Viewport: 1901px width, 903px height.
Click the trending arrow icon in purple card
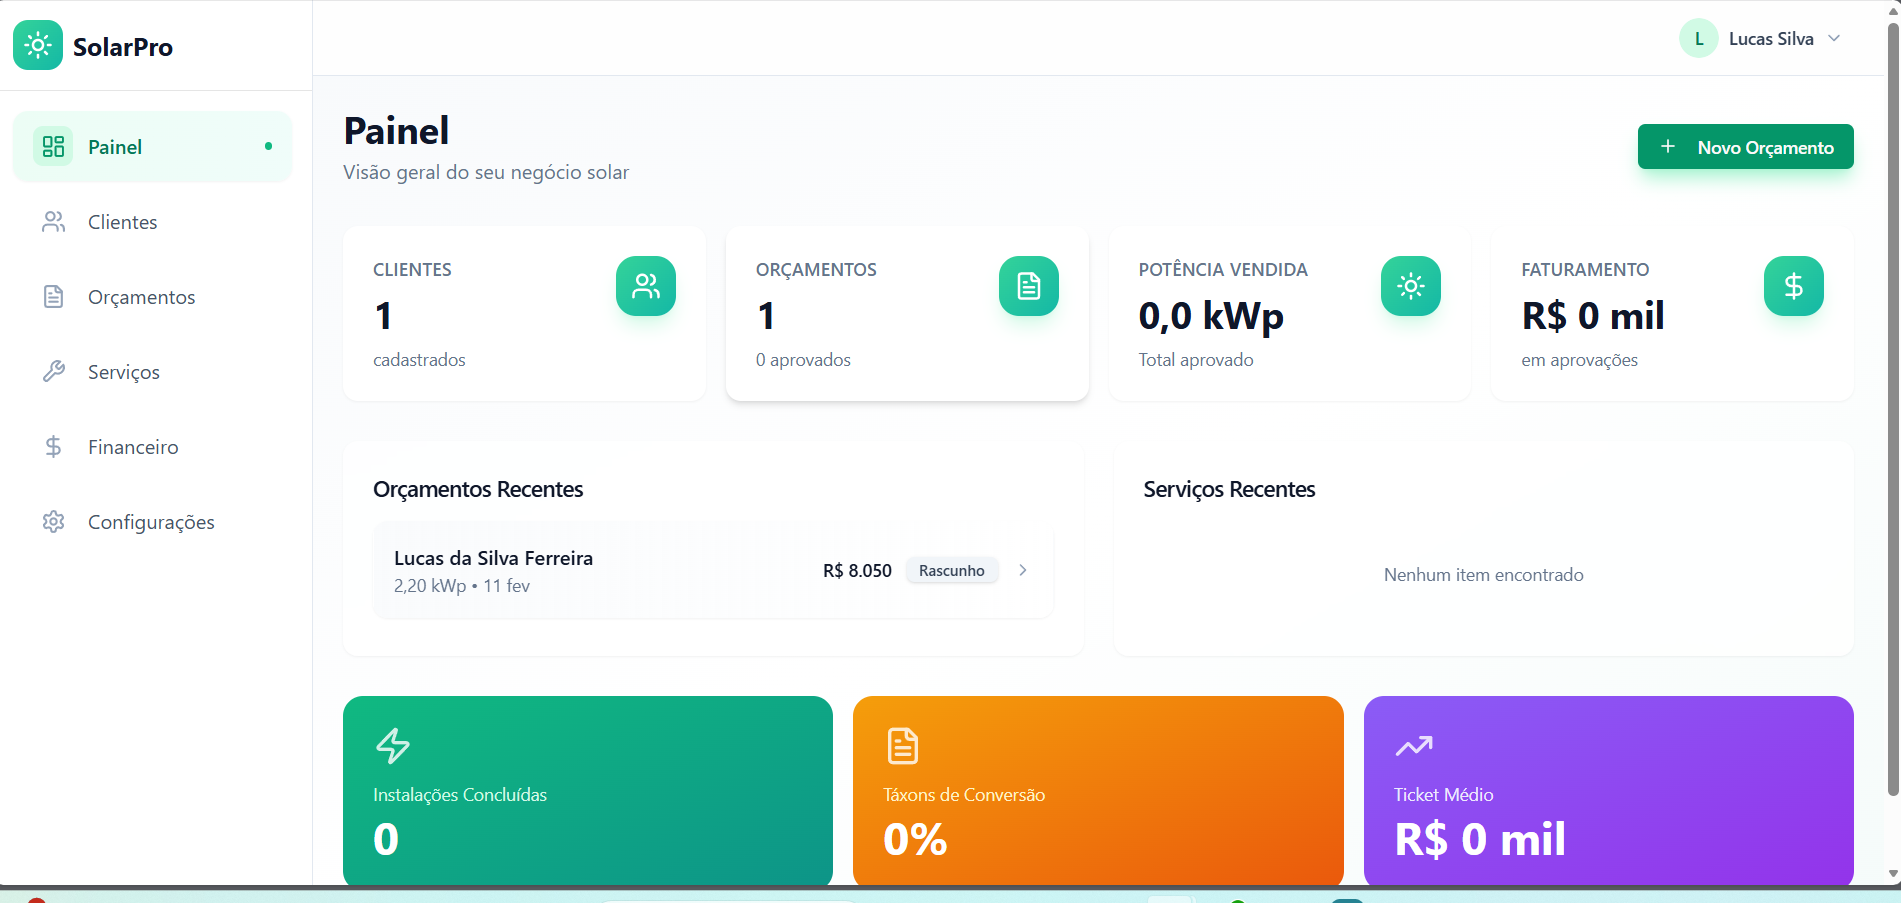pos(1414,746)
